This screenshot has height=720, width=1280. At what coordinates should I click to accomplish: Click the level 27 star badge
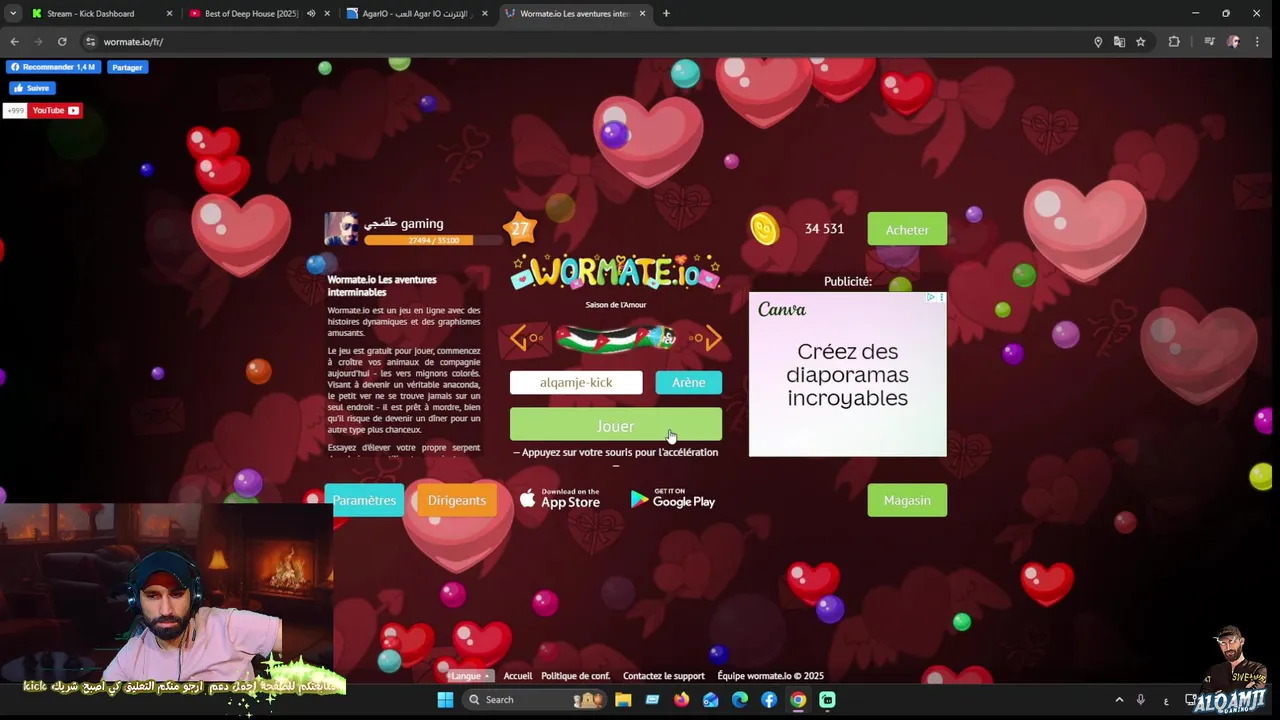(x=520, y=229)
